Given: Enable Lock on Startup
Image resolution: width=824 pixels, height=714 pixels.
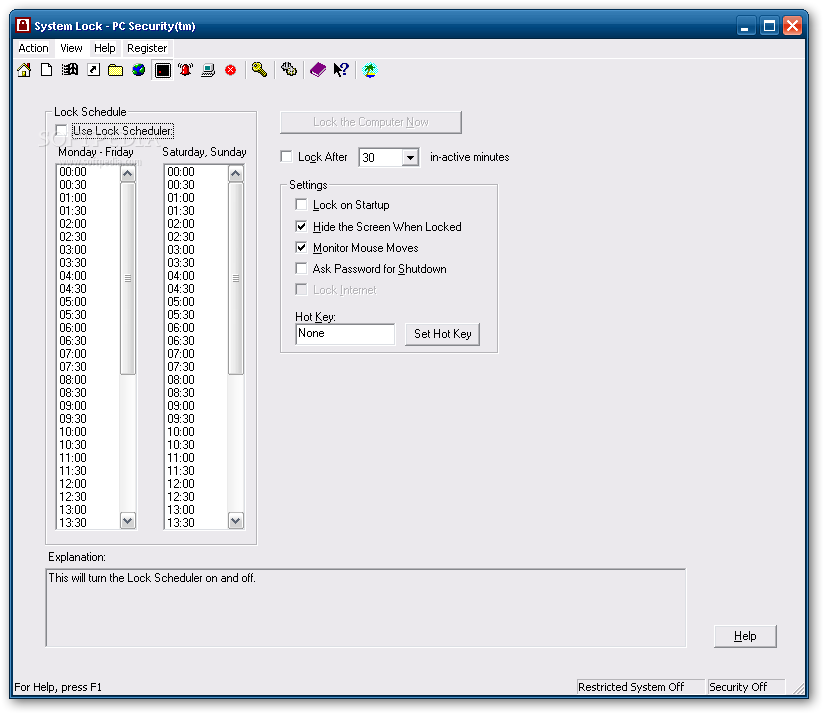Looking at the screenshot, I should click(301, 204).
